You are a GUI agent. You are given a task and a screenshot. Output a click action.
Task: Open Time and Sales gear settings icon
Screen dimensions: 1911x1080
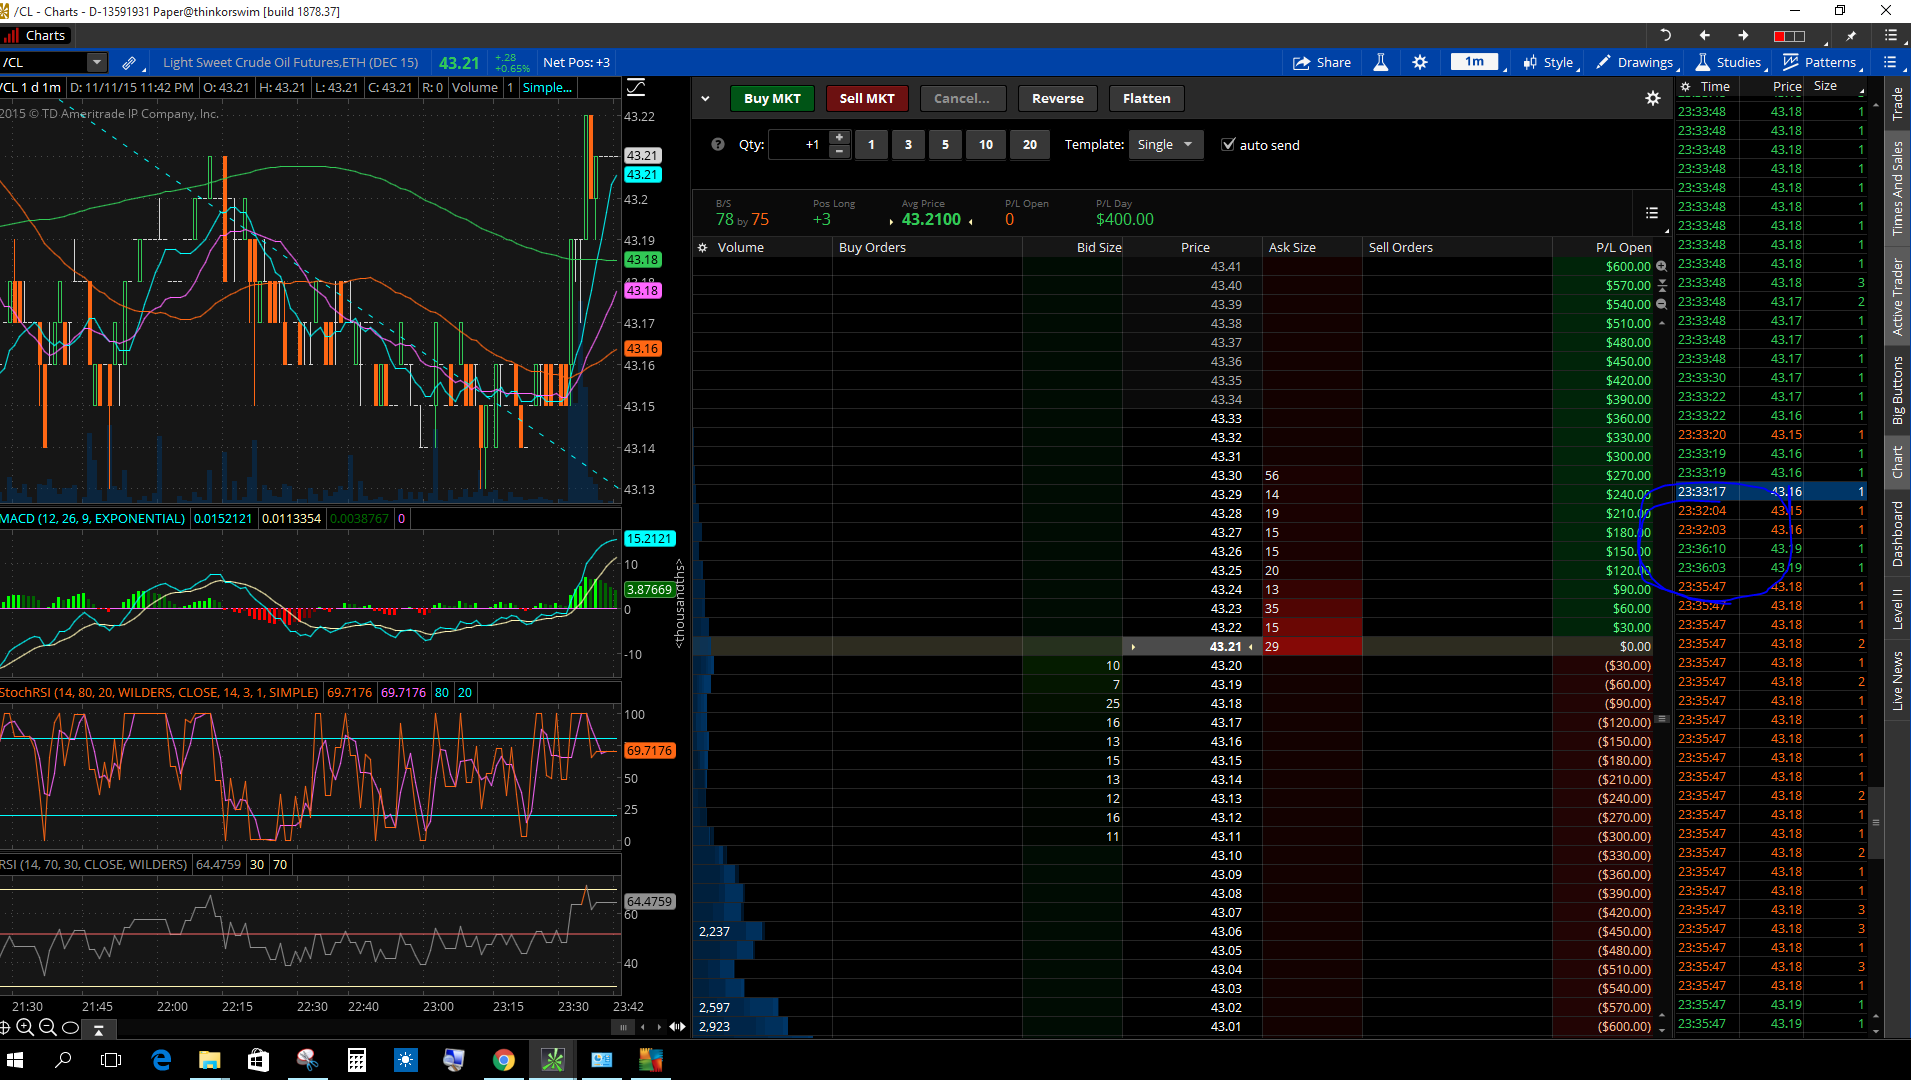1685,87
